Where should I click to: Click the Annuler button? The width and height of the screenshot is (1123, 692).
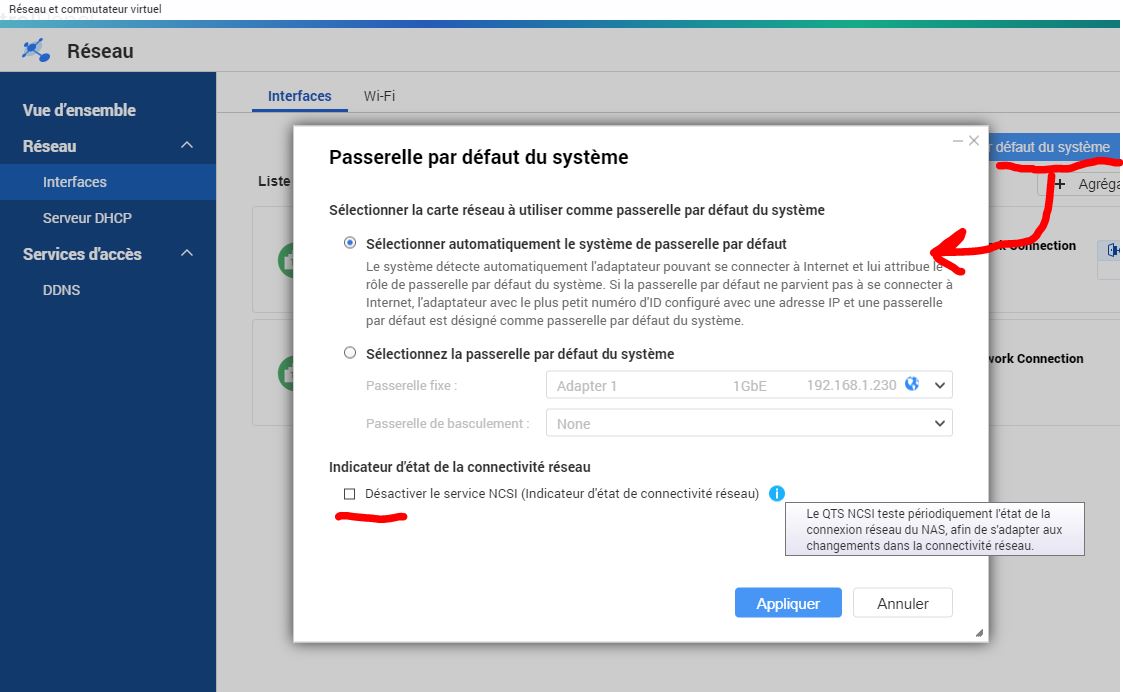pyautogui.click(x=902, y=603)
